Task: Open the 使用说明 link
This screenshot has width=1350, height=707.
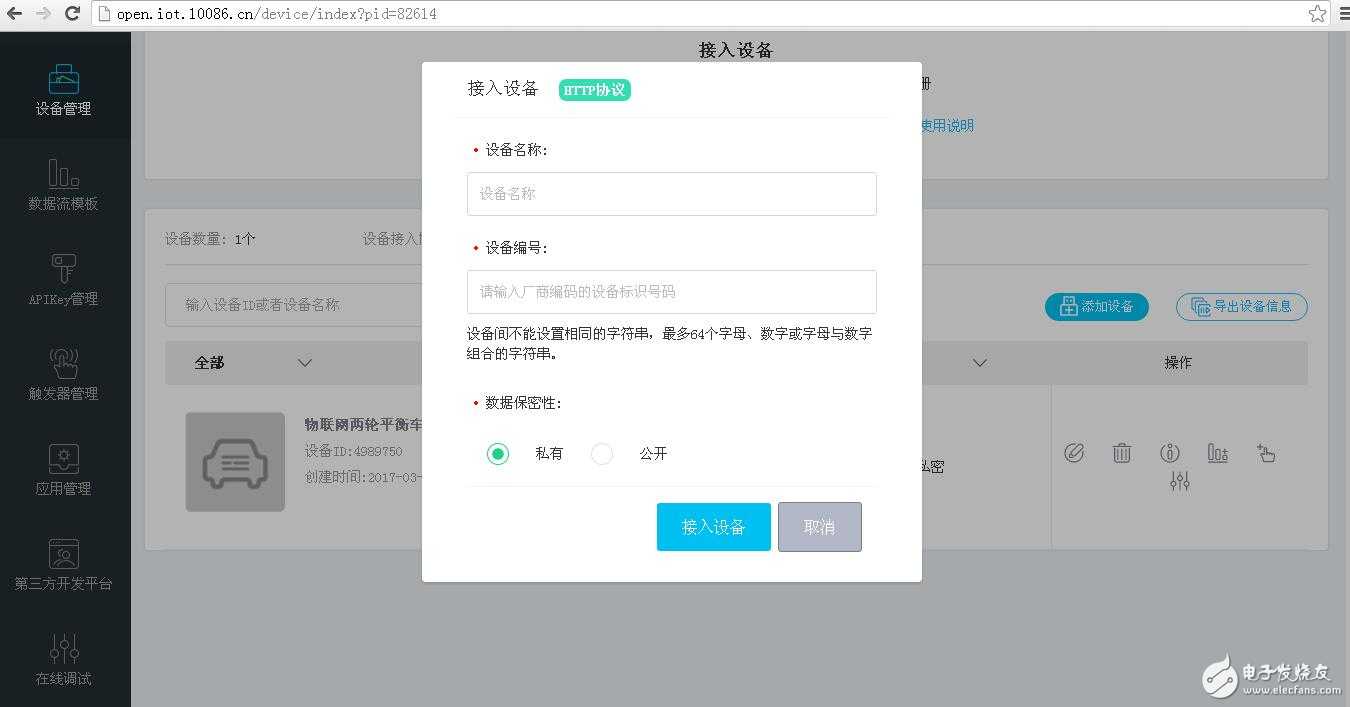Action: pyautogui.click(x=947, y=125)
